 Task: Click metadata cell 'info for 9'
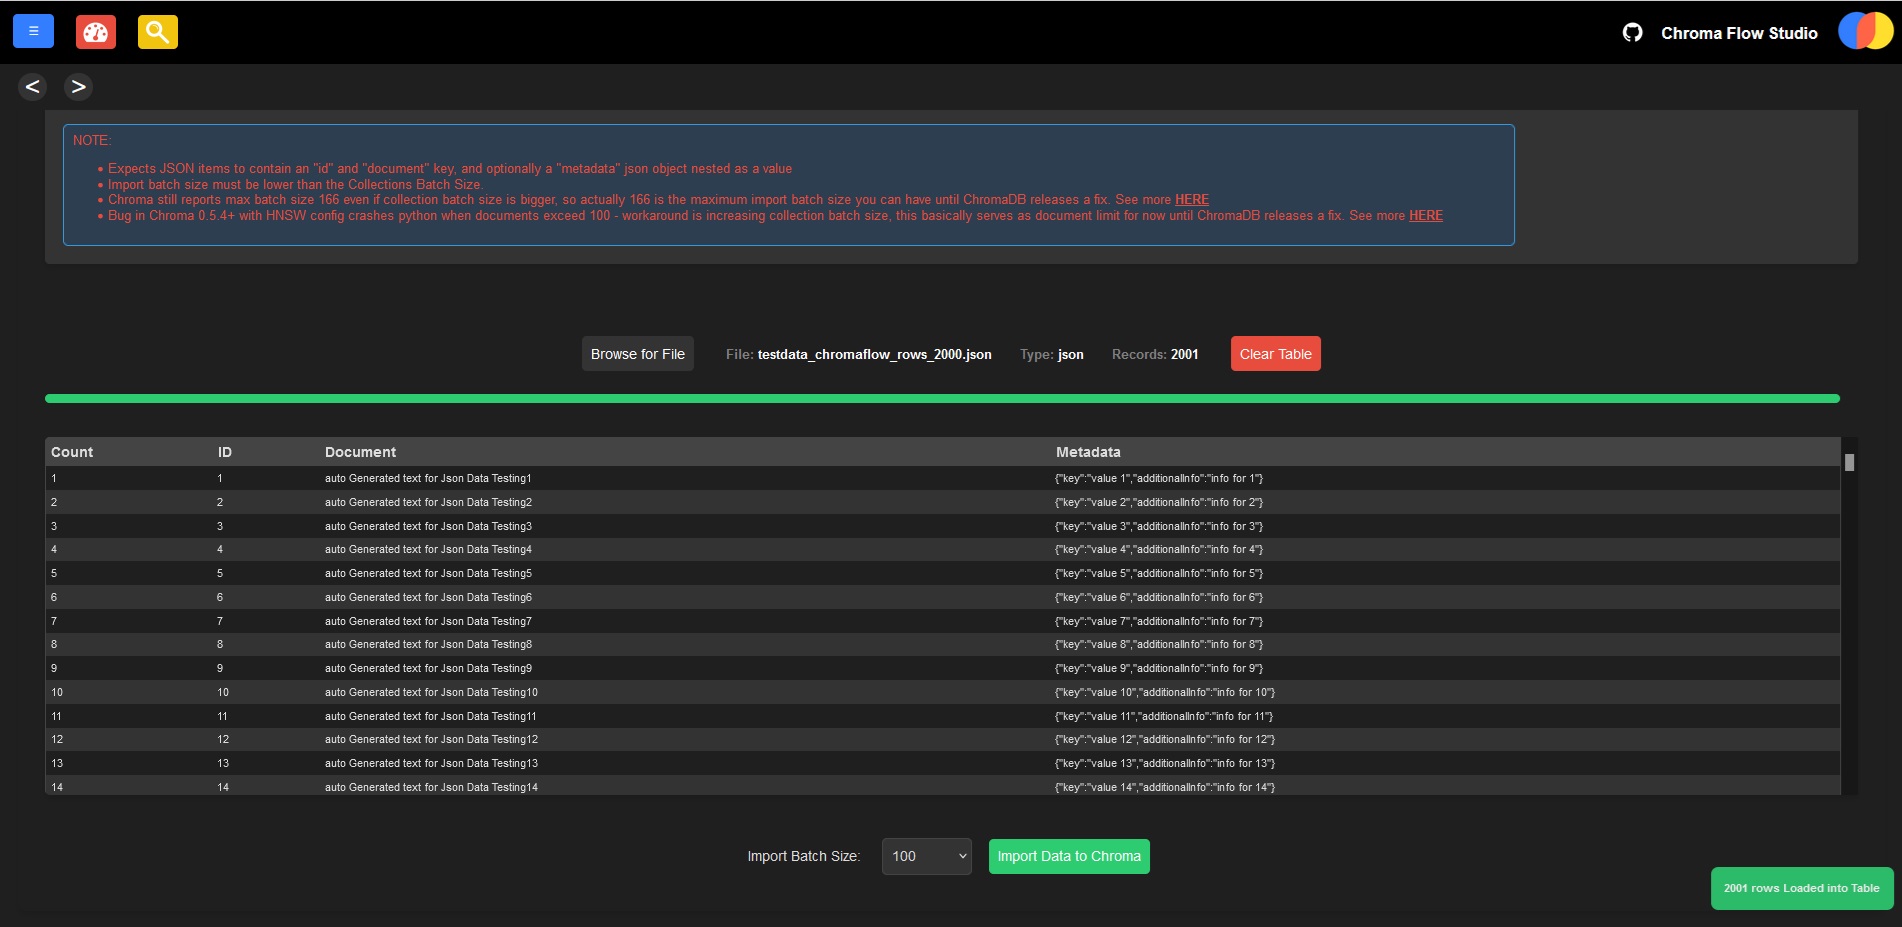click(1159, 669)
